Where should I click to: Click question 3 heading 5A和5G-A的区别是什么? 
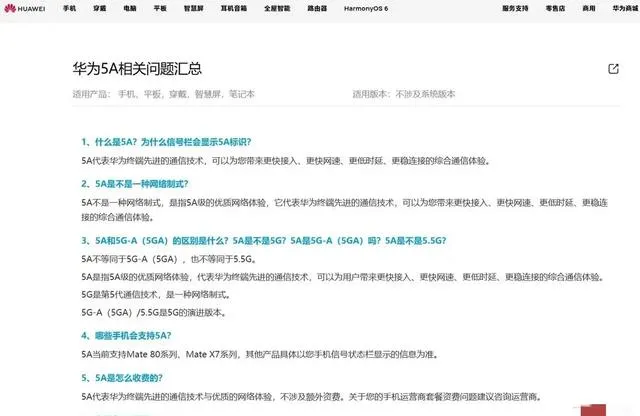pyautogui.click(x=264, y=241)
